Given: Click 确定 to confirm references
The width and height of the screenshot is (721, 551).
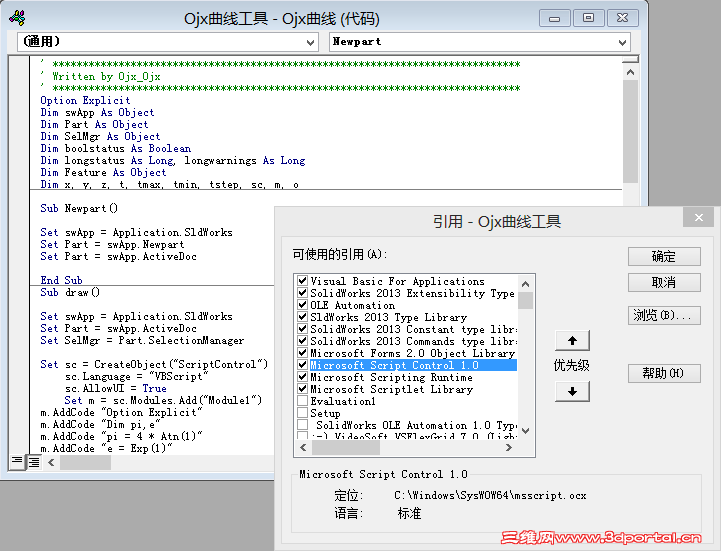Looking at the screenshot, I should click(x=664, y=256).
